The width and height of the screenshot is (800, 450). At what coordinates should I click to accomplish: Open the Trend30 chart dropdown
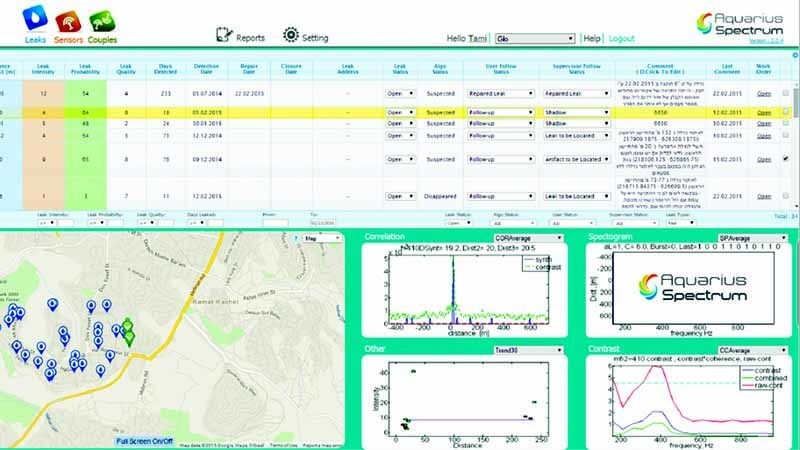click(516, 350)
